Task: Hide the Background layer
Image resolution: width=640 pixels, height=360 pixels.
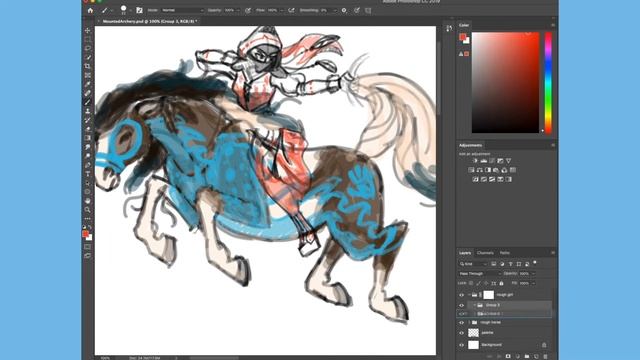Action: (462, 345)
